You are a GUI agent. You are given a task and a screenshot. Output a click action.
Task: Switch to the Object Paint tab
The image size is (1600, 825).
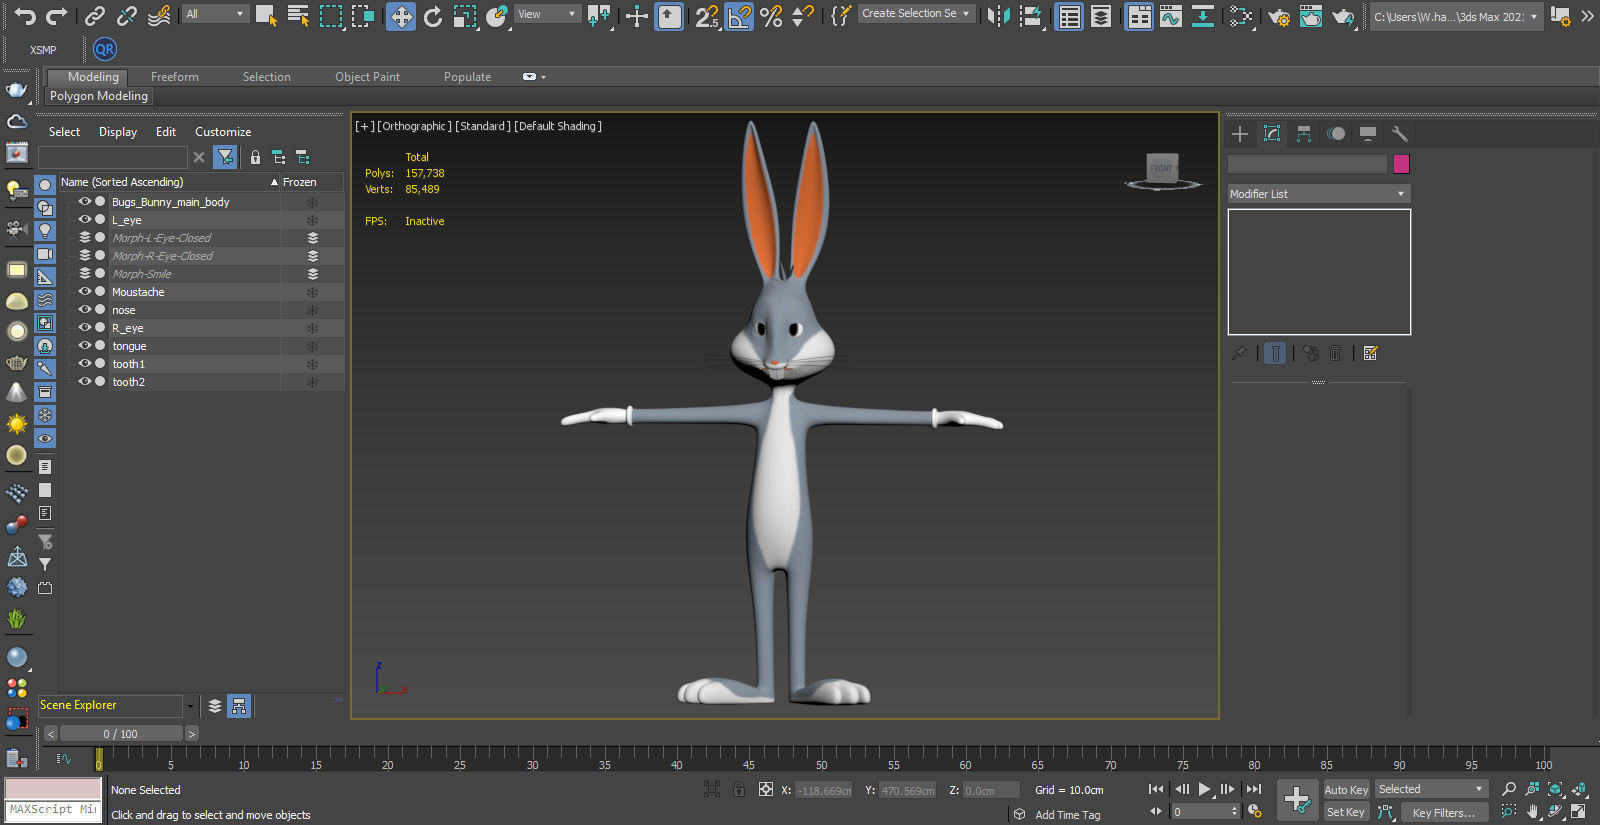pyautogui.click(x=367, y=77)
